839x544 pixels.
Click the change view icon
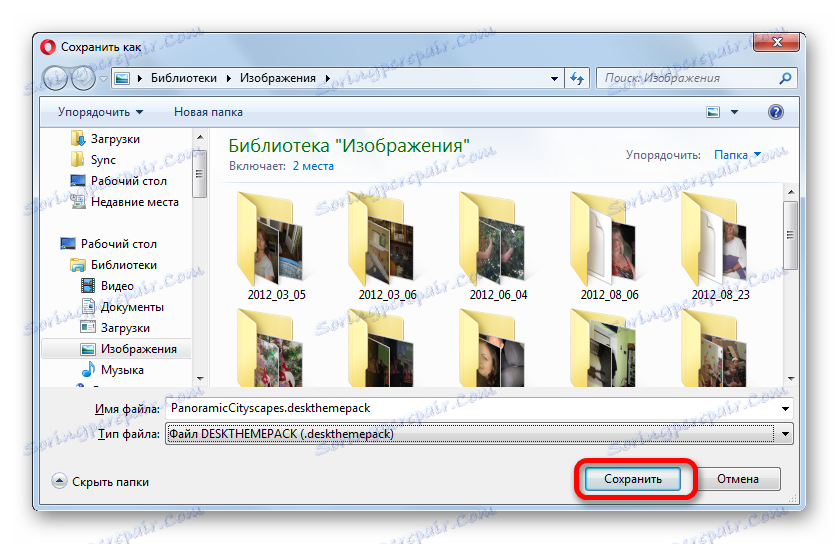[x=713, y=112]
